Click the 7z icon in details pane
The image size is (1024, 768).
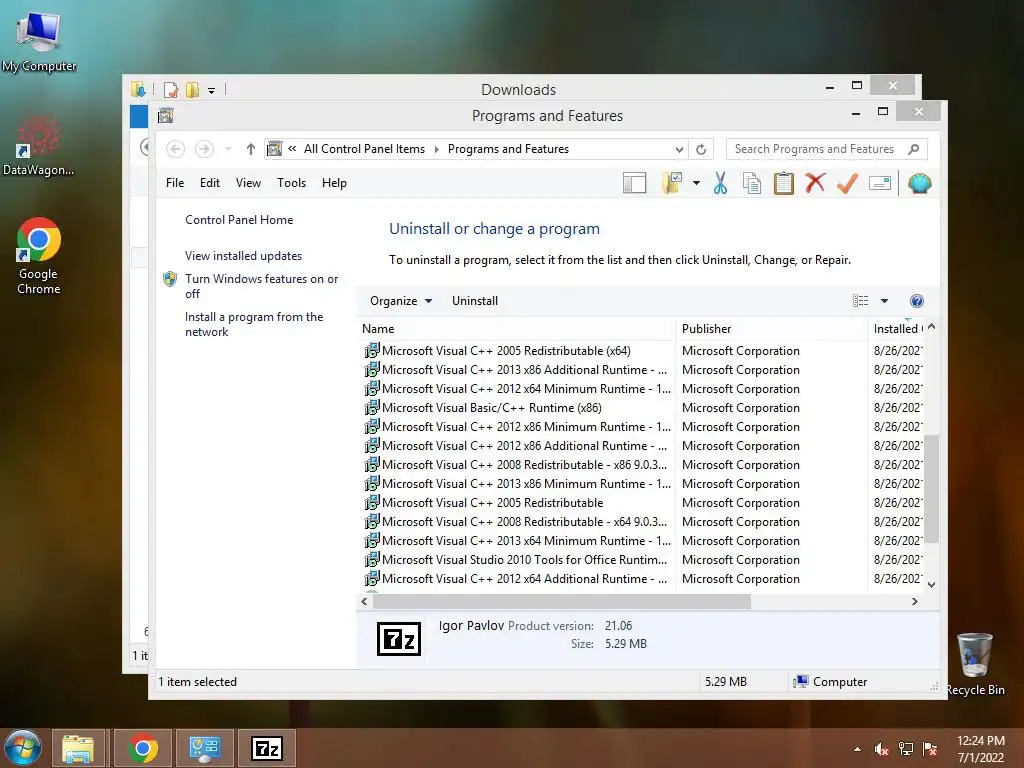click(x=399, y=639)
